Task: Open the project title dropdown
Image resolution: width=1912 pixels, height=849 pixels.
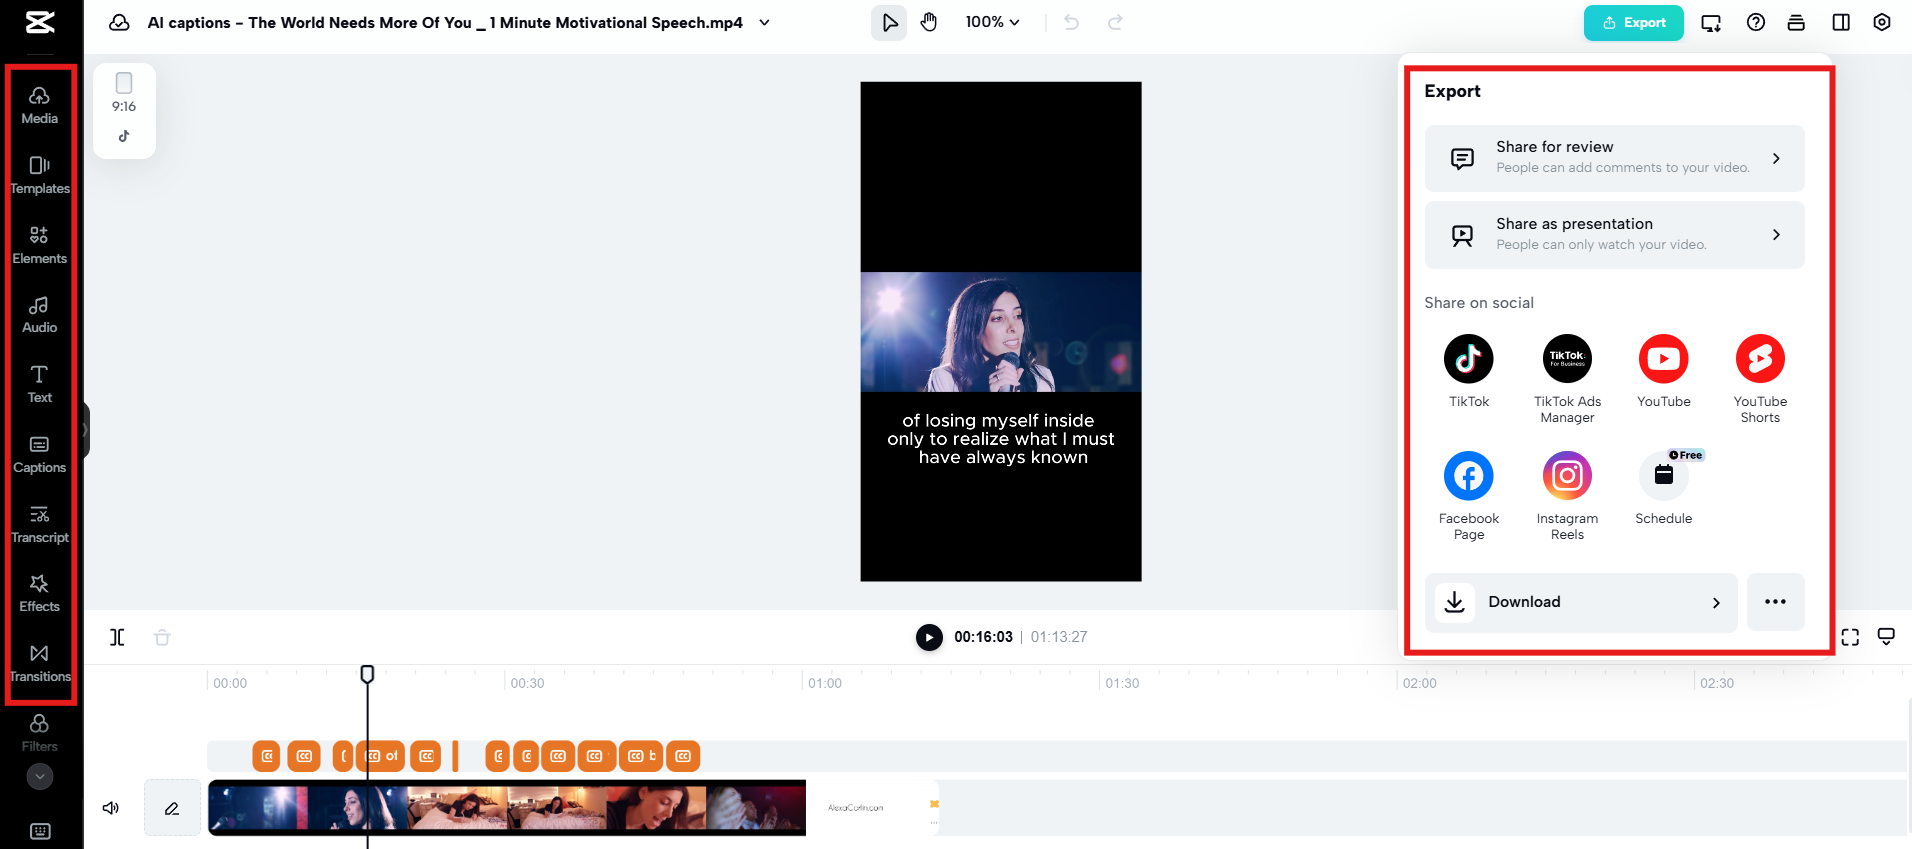Action: pyautogui.click(x=765, y=22)
